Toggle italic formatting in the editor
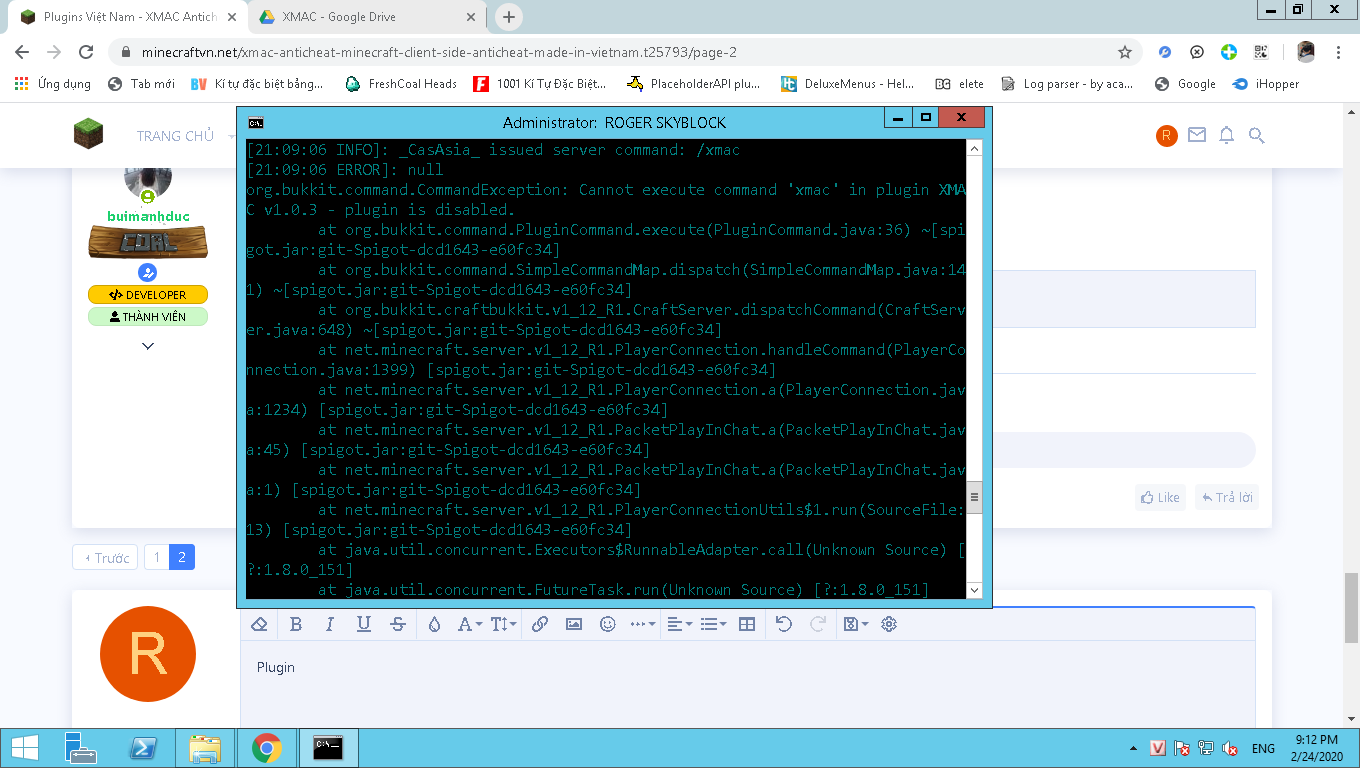Viewport: 1360px width, 768px height. click(x=330, y=624)
